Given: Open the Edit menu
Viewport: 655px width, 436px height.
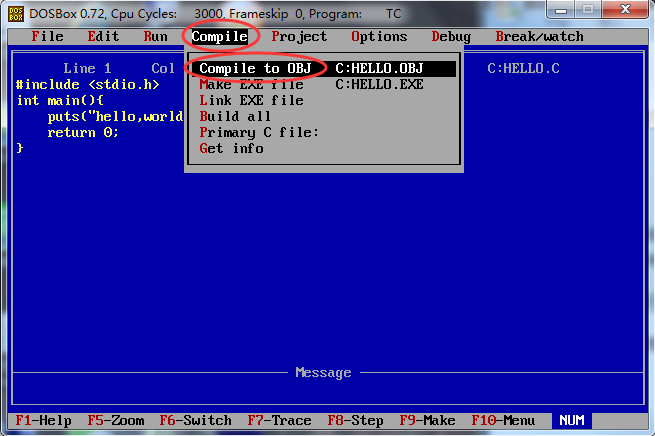Looking at the screenshot, I should click(103, 37).
